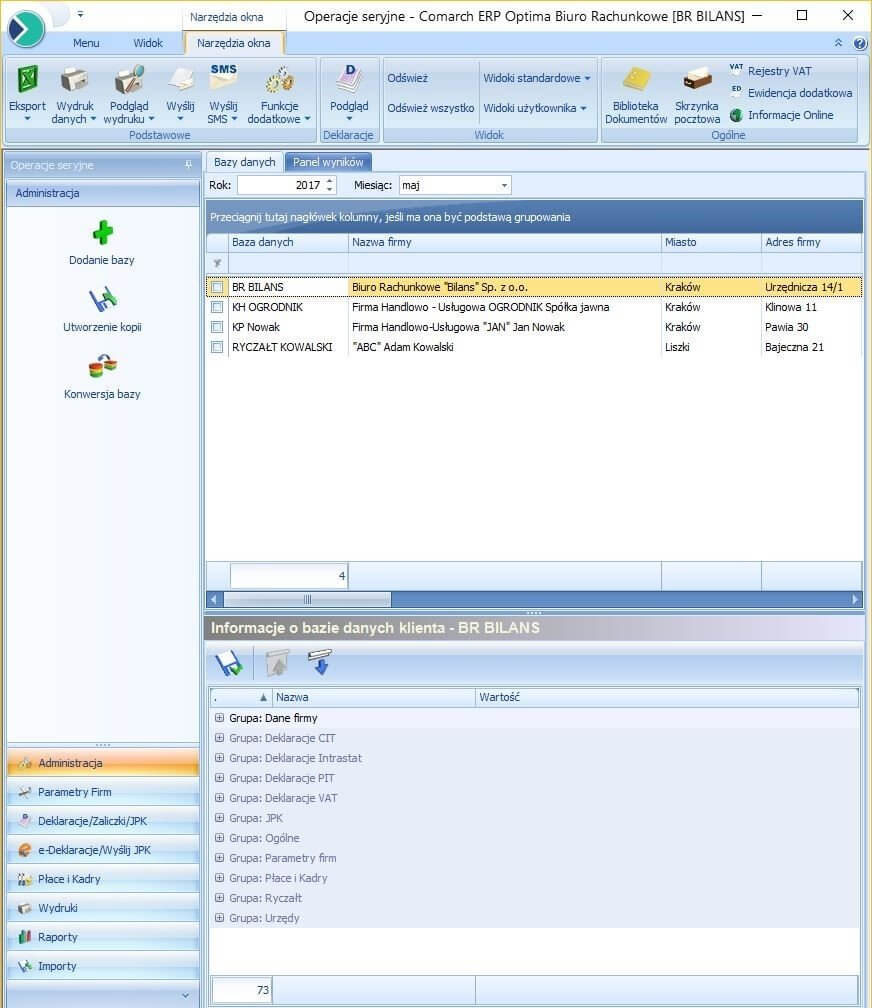Screen dimensions: 872x1008
Task: Open Rejestry VAT
Action: pos(772,71)
